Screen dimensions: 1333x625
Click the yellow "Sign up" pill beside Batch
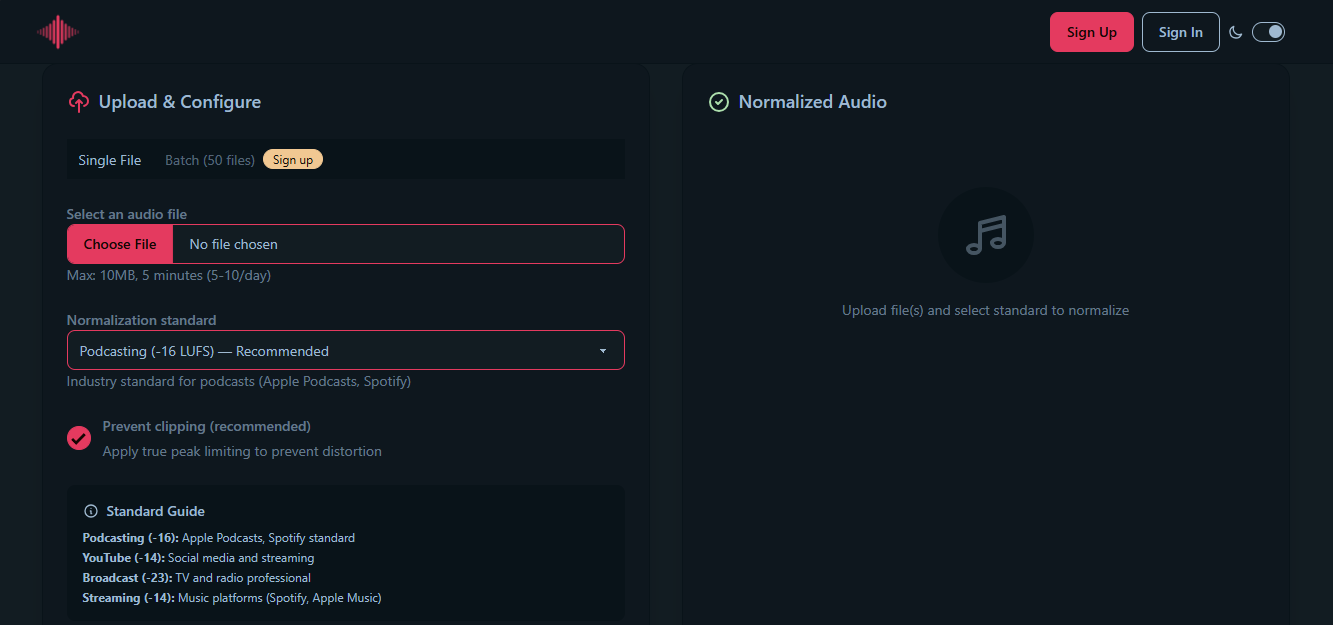[x=292, y=158]
